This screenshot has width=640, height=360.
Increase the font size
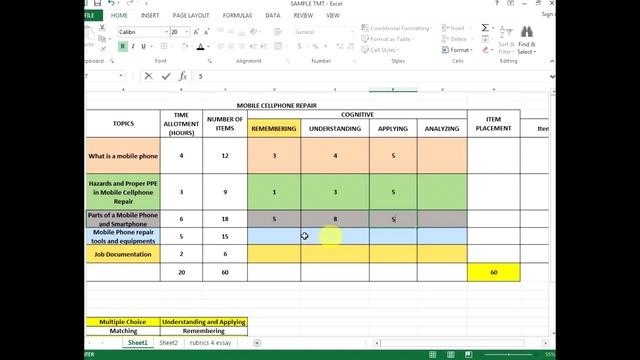click(196, 32)
